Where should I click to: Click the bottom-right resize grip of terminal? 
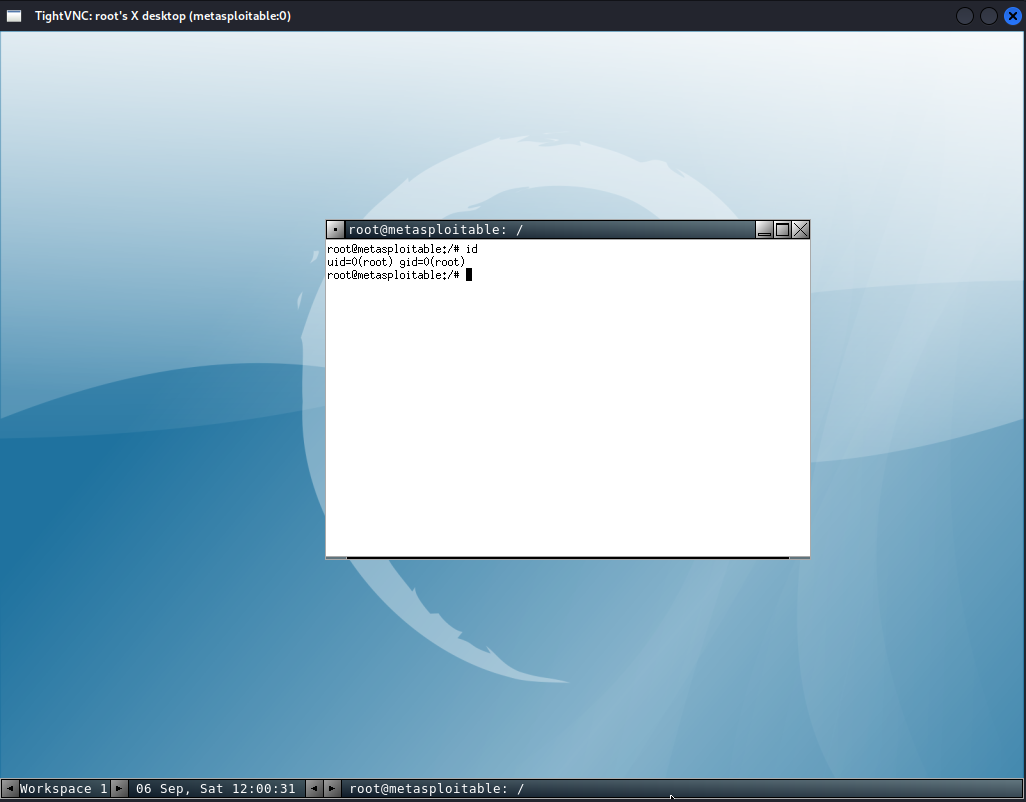pos(799,556)
